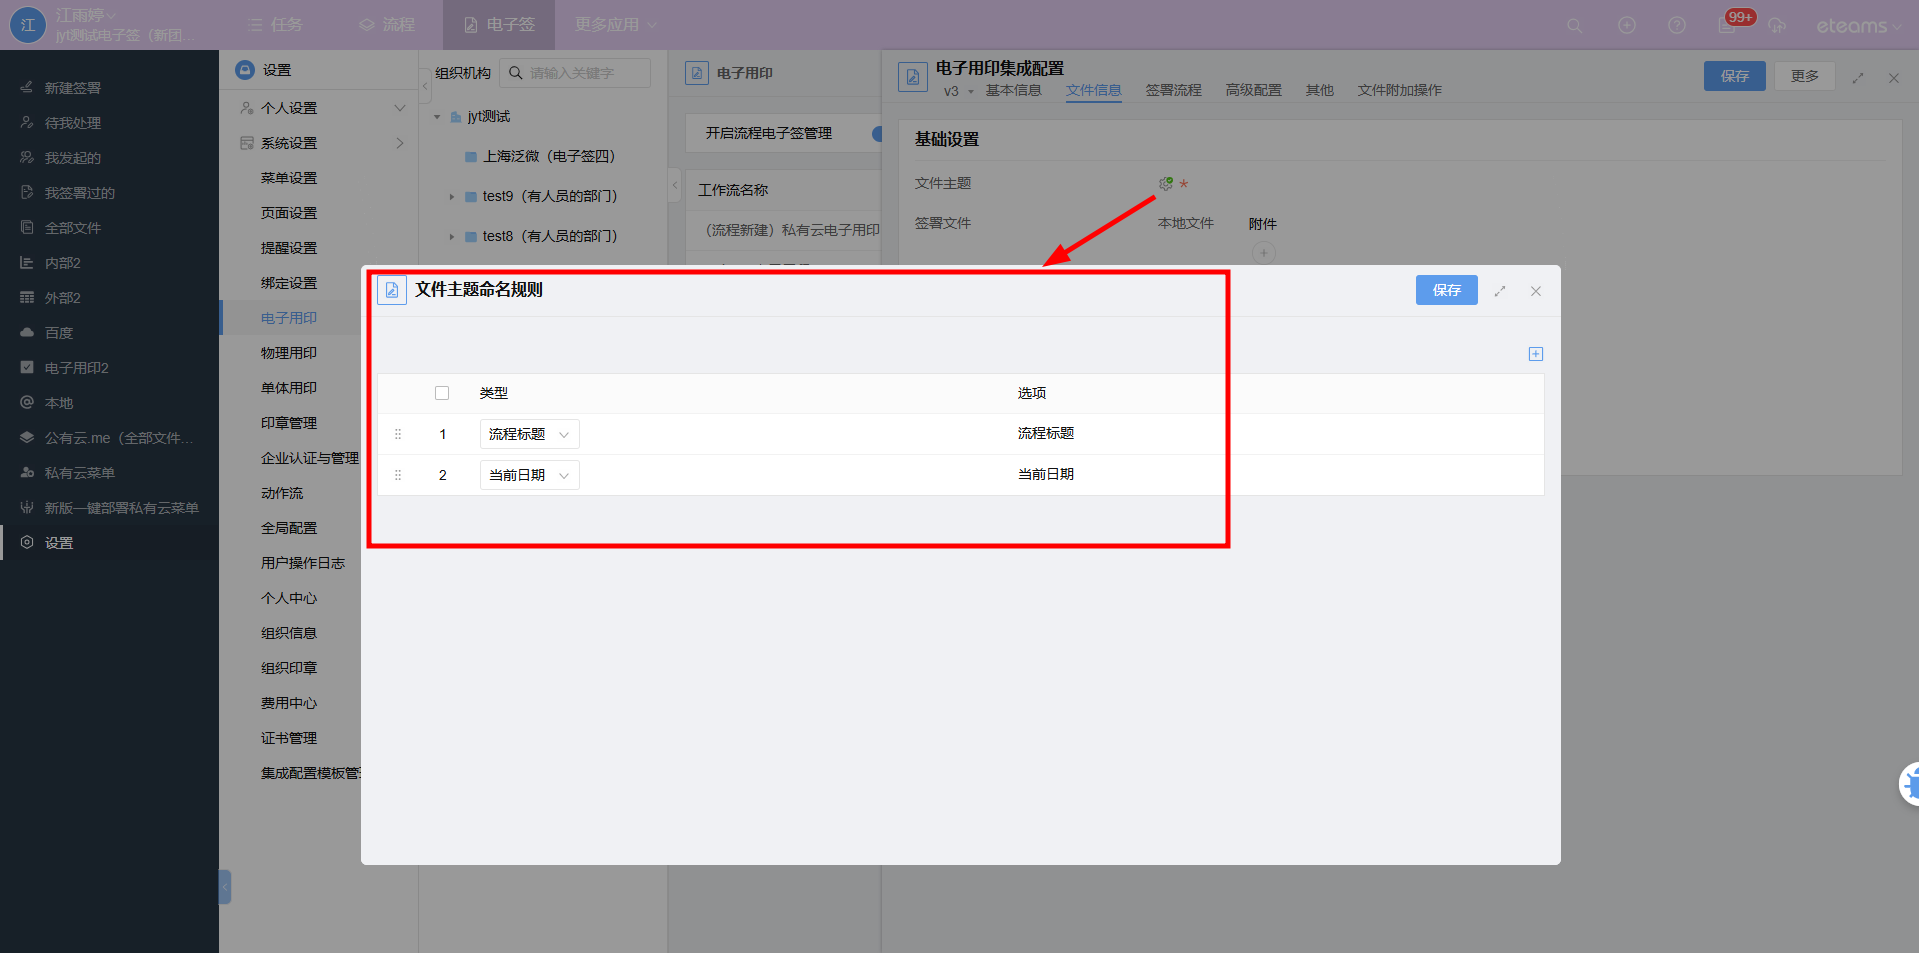Click the 更多 button in configuration panel
Screen dimensions: 1919x953
pyautogui.click(x=1804, y=76)
